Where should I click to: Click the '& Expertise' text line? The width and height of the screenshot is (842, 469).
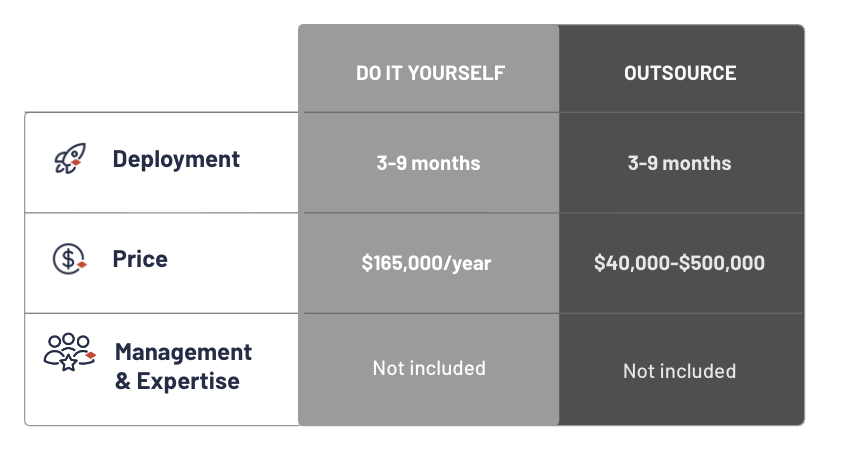point(177,381)
